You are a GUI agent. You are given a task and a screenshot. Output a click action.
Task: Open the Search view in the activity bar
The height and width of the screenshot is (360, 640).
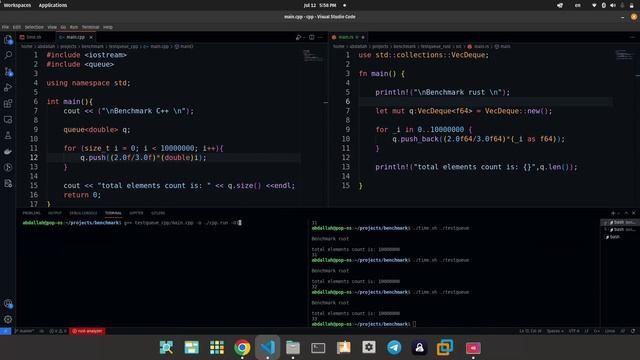[8, 55]
